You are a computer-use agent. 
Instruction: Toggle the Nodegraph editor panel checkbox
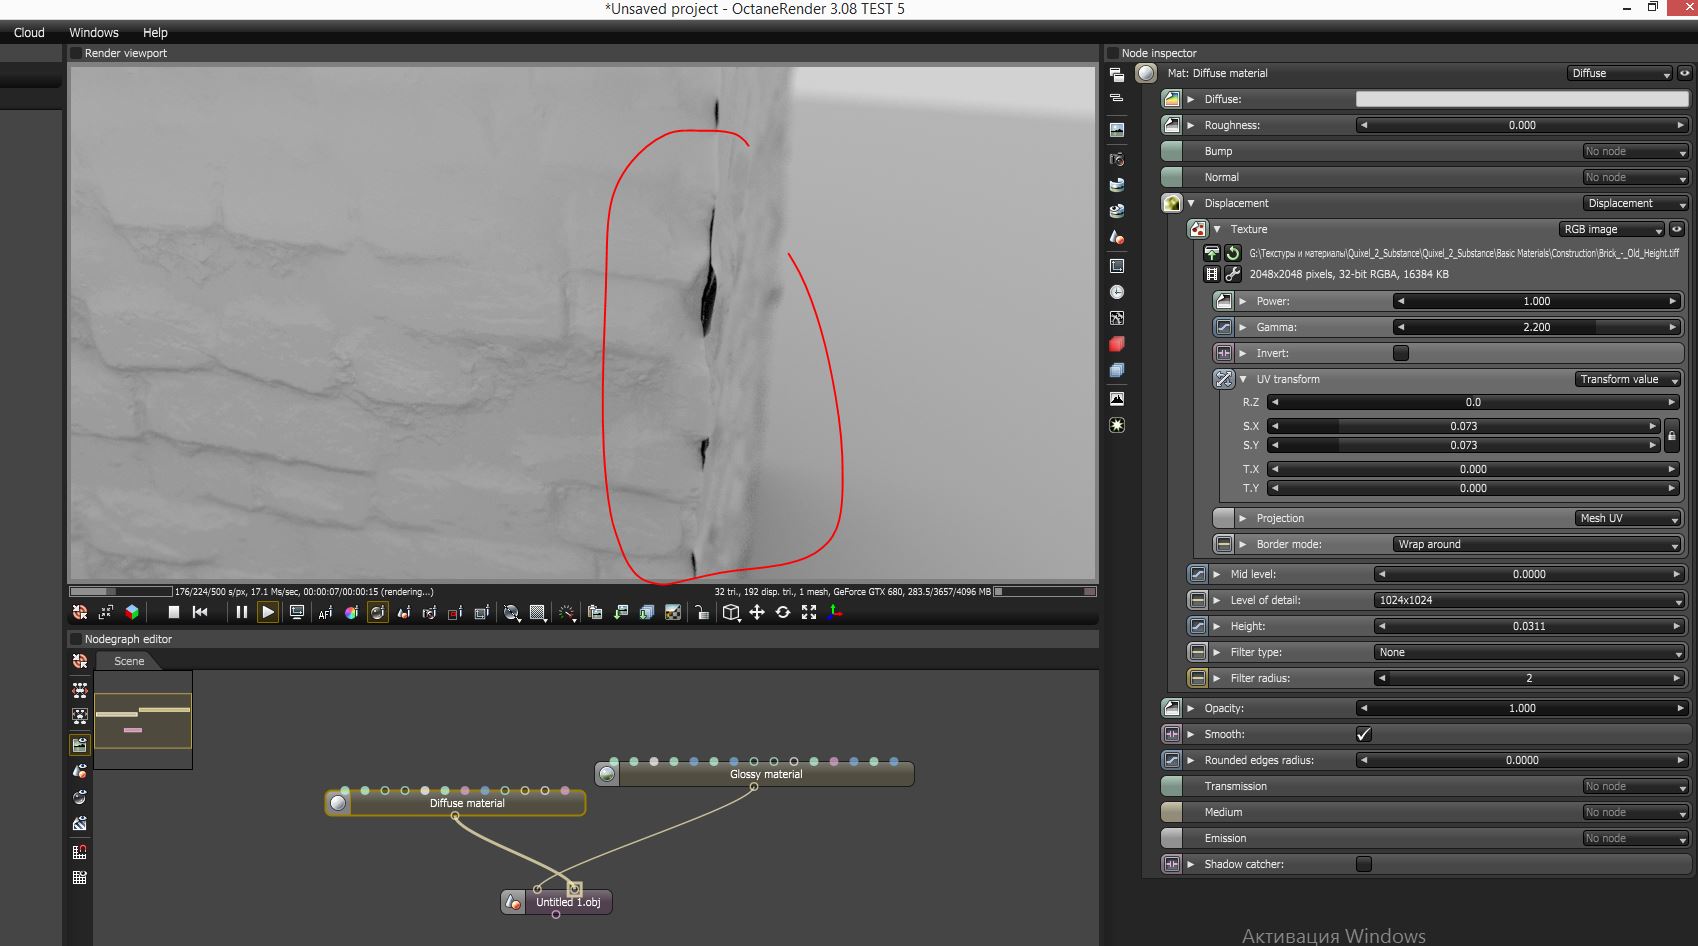(x=76, y=639)
